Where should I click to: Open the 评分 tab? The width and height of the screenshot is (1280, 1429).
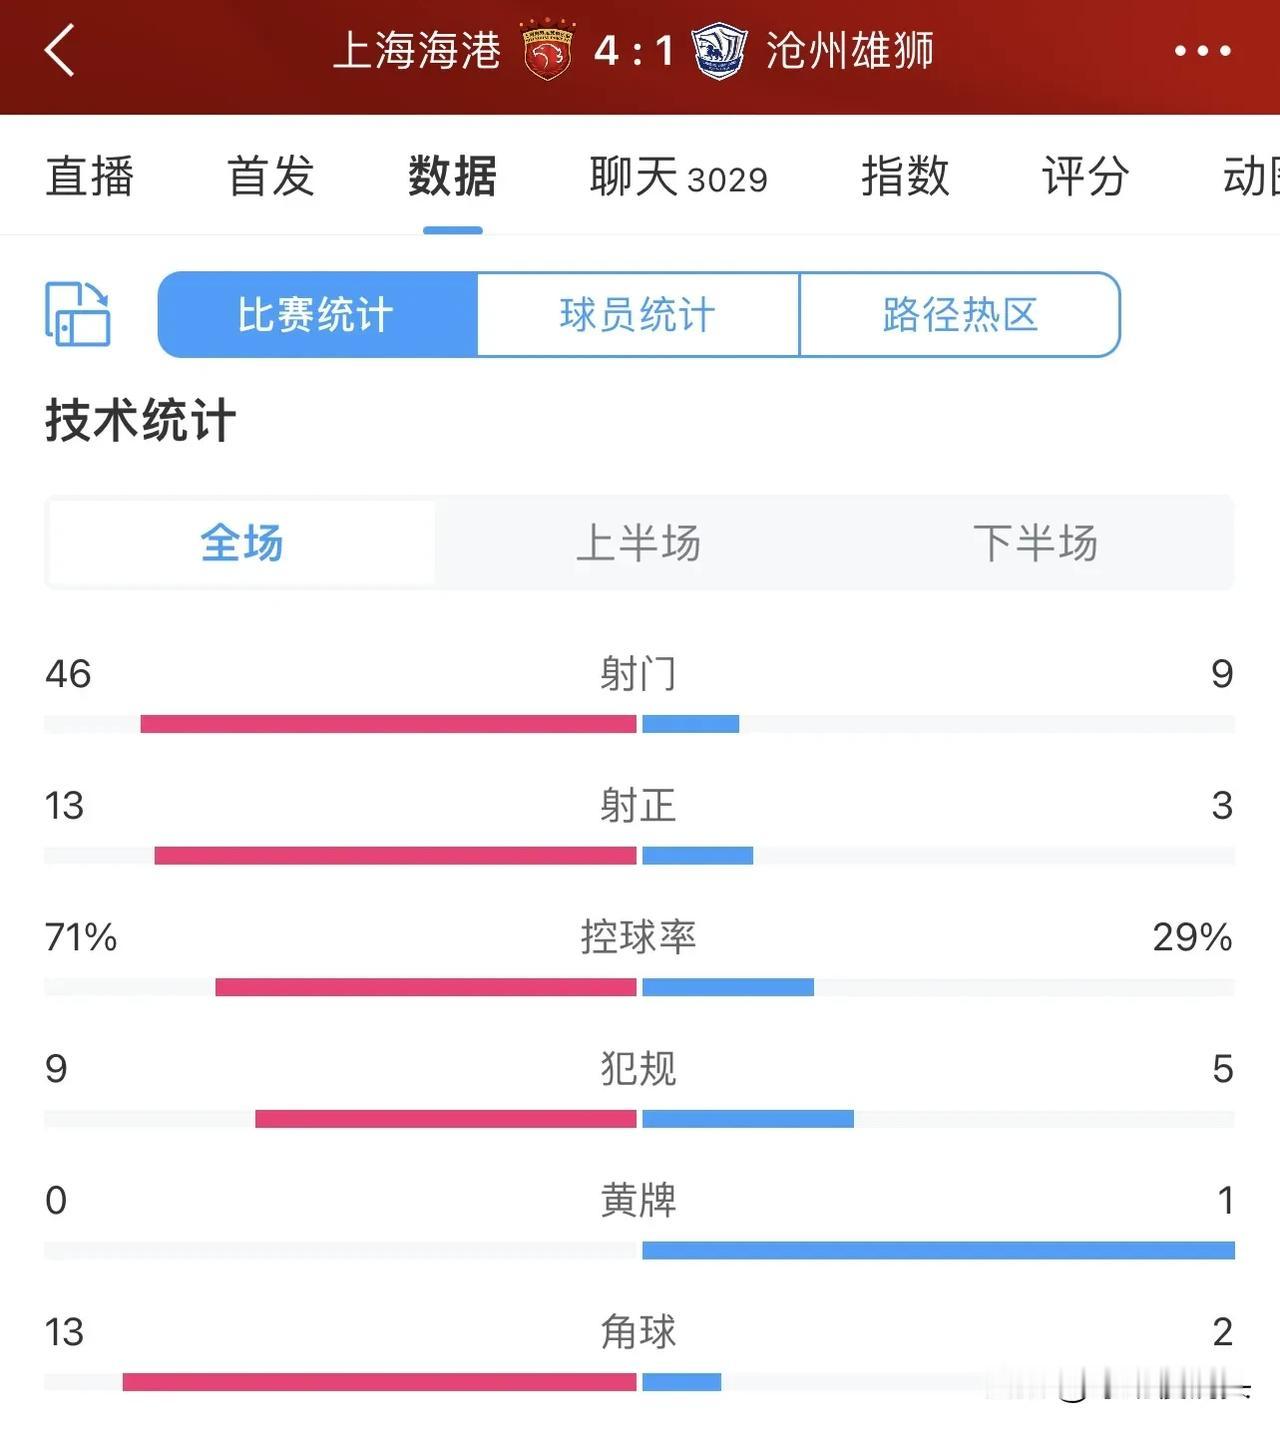pyautogui.click(x=1086, y=177)
